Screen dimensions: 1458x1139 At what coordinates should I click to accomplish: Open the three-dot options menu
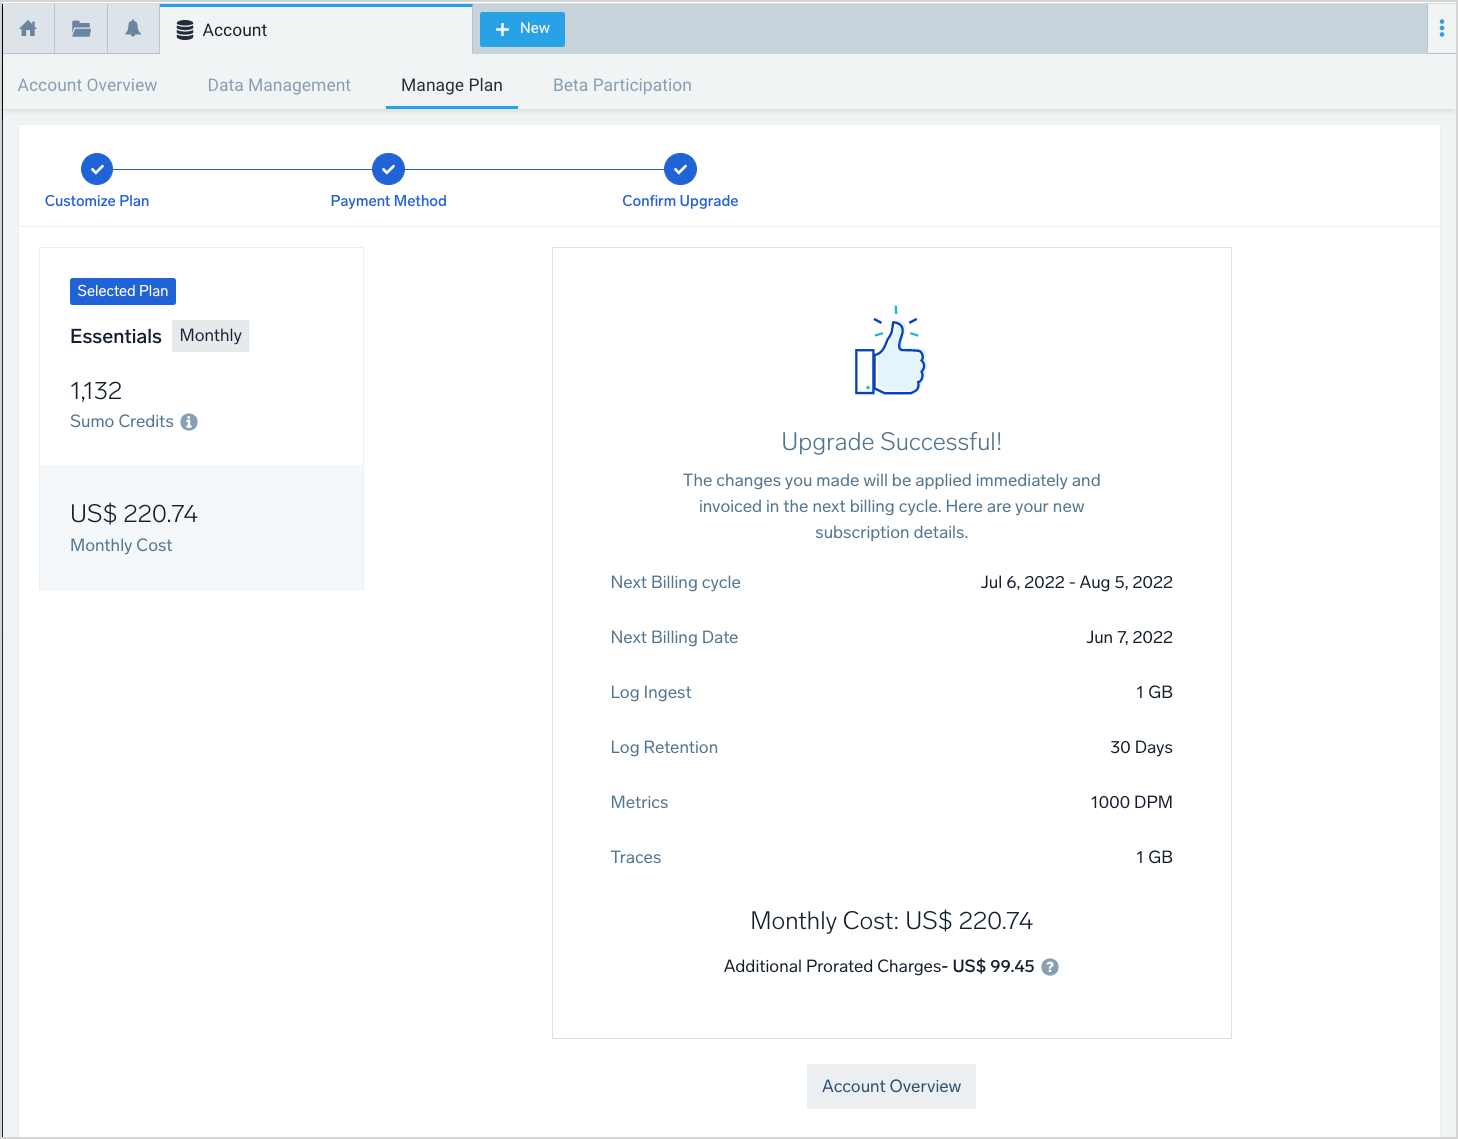(x=1441, y=29)
